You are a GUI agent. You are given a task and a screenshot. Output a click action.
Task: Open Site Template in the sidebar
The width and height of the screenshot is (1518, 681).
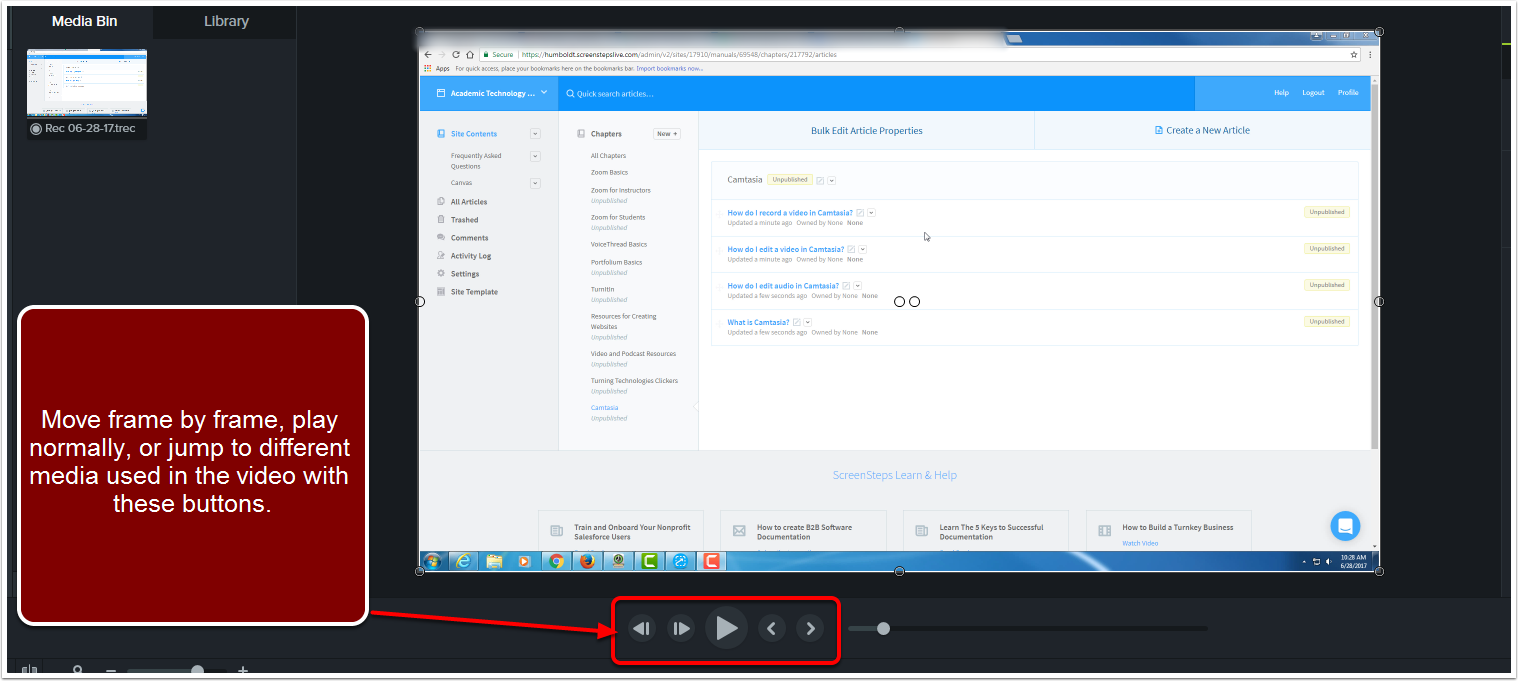tap(474, 292)
